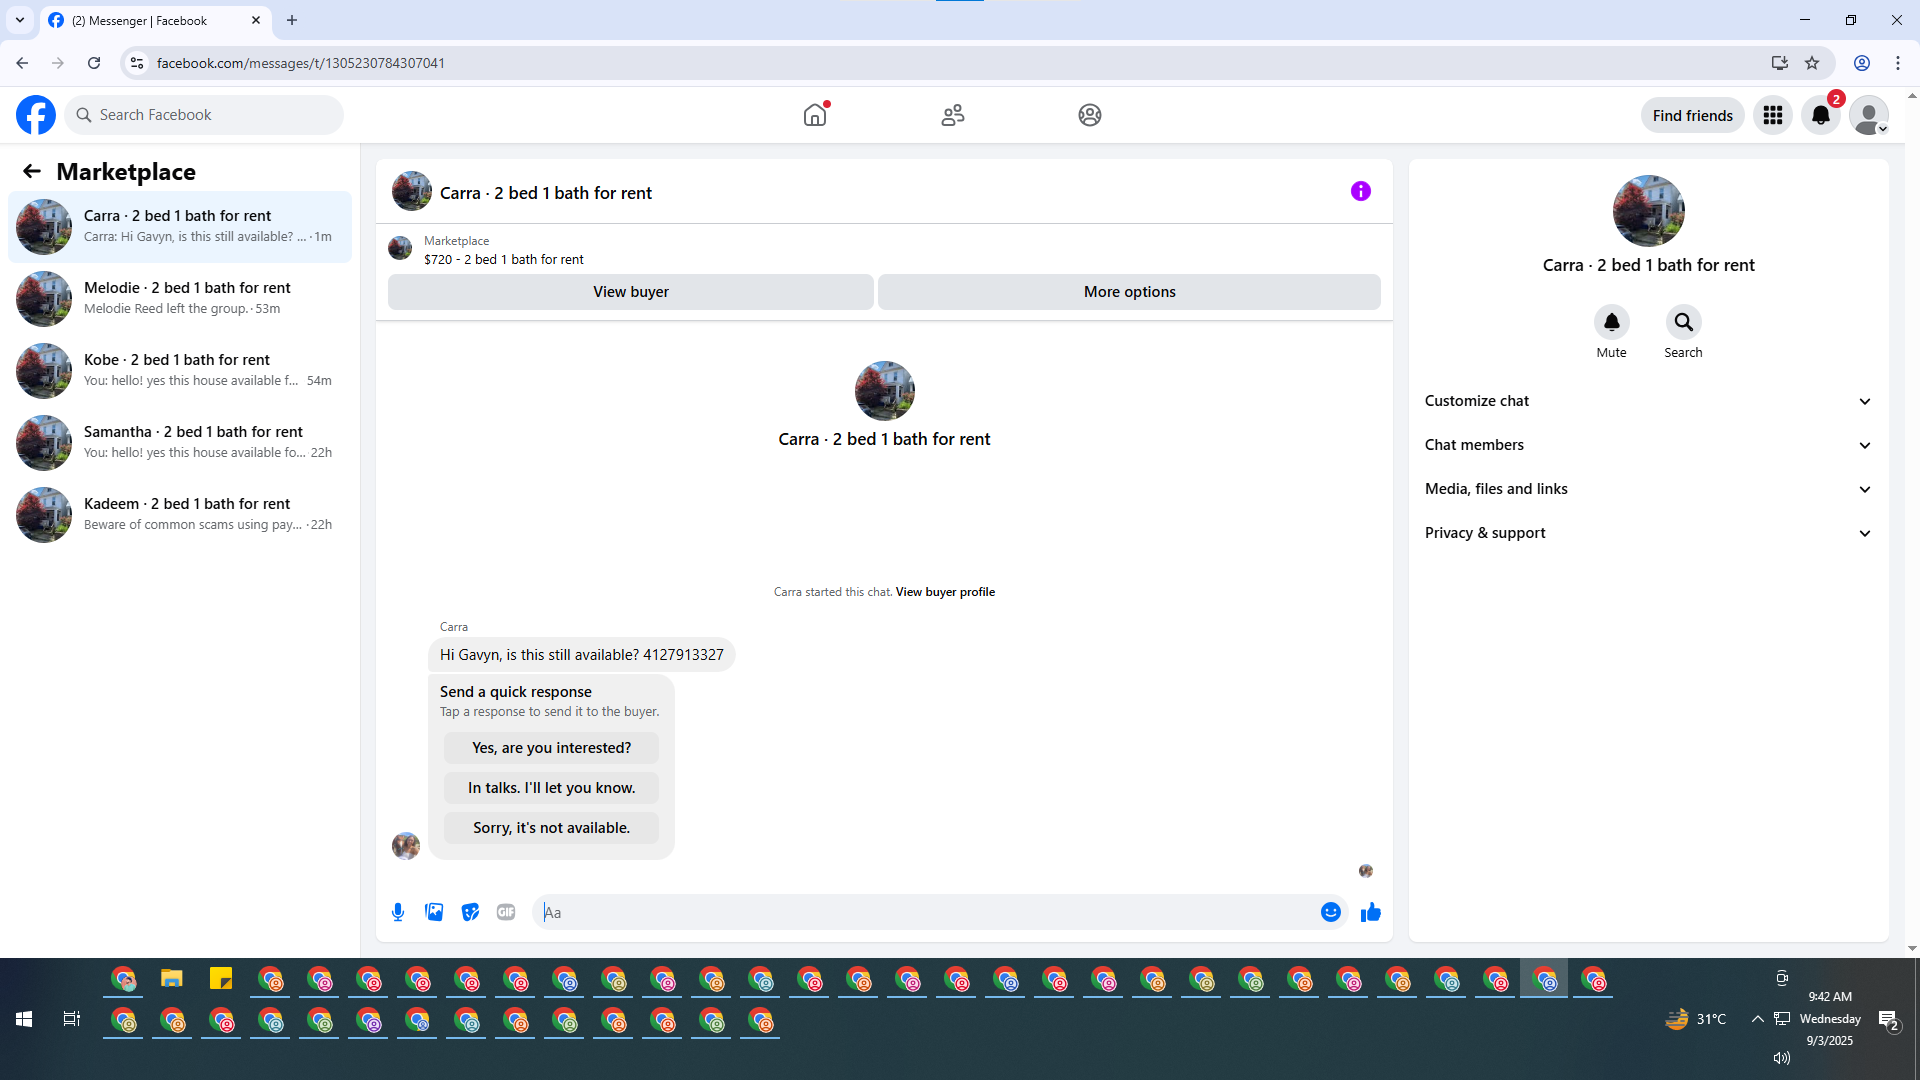Click the chat header listing picture
Image resolution: width=1920 pixels, height=1080 pixels.
(412, 191)
